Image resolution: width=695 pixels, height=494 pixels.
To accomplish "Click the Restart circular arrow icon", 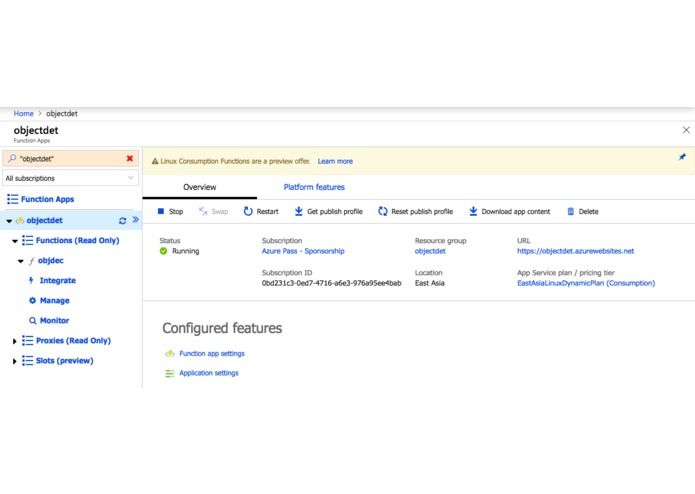I will [248, 211].
